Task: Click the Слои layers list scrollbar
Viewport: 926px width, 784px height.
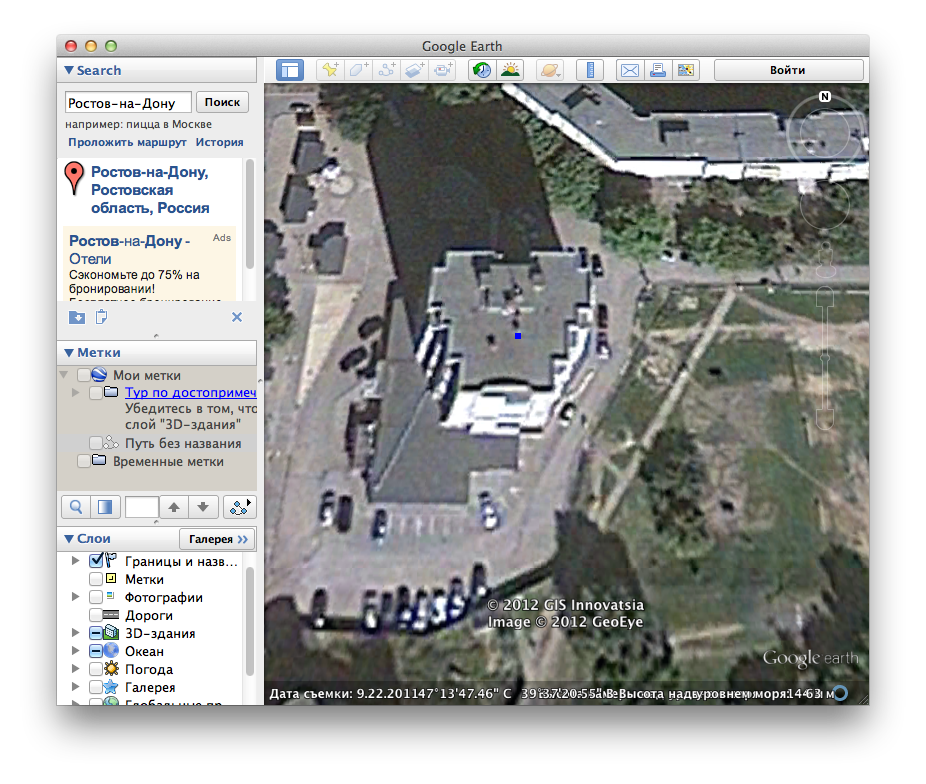Action: (250, 621)
